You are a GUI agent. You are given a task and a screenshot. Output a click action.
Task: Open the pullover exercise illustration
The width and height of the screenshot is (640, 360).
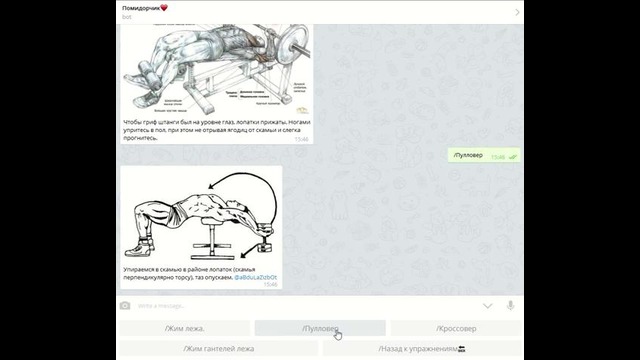(201, 216)
